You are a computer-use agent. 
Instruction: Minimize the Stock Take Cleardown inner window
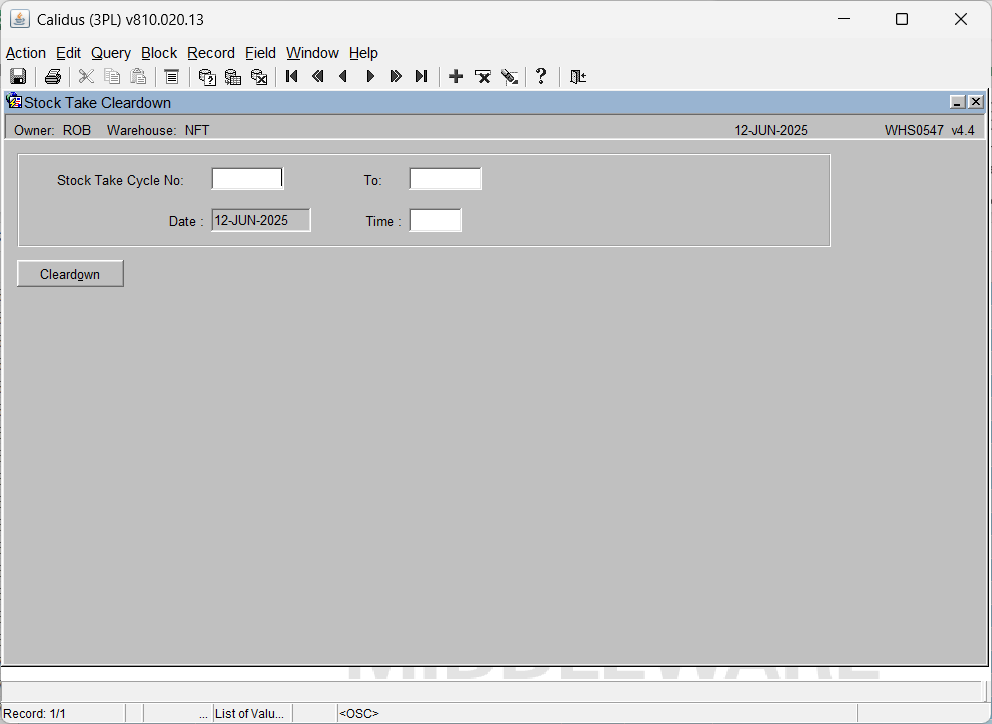pyautogui.click(x=958, y=102)
